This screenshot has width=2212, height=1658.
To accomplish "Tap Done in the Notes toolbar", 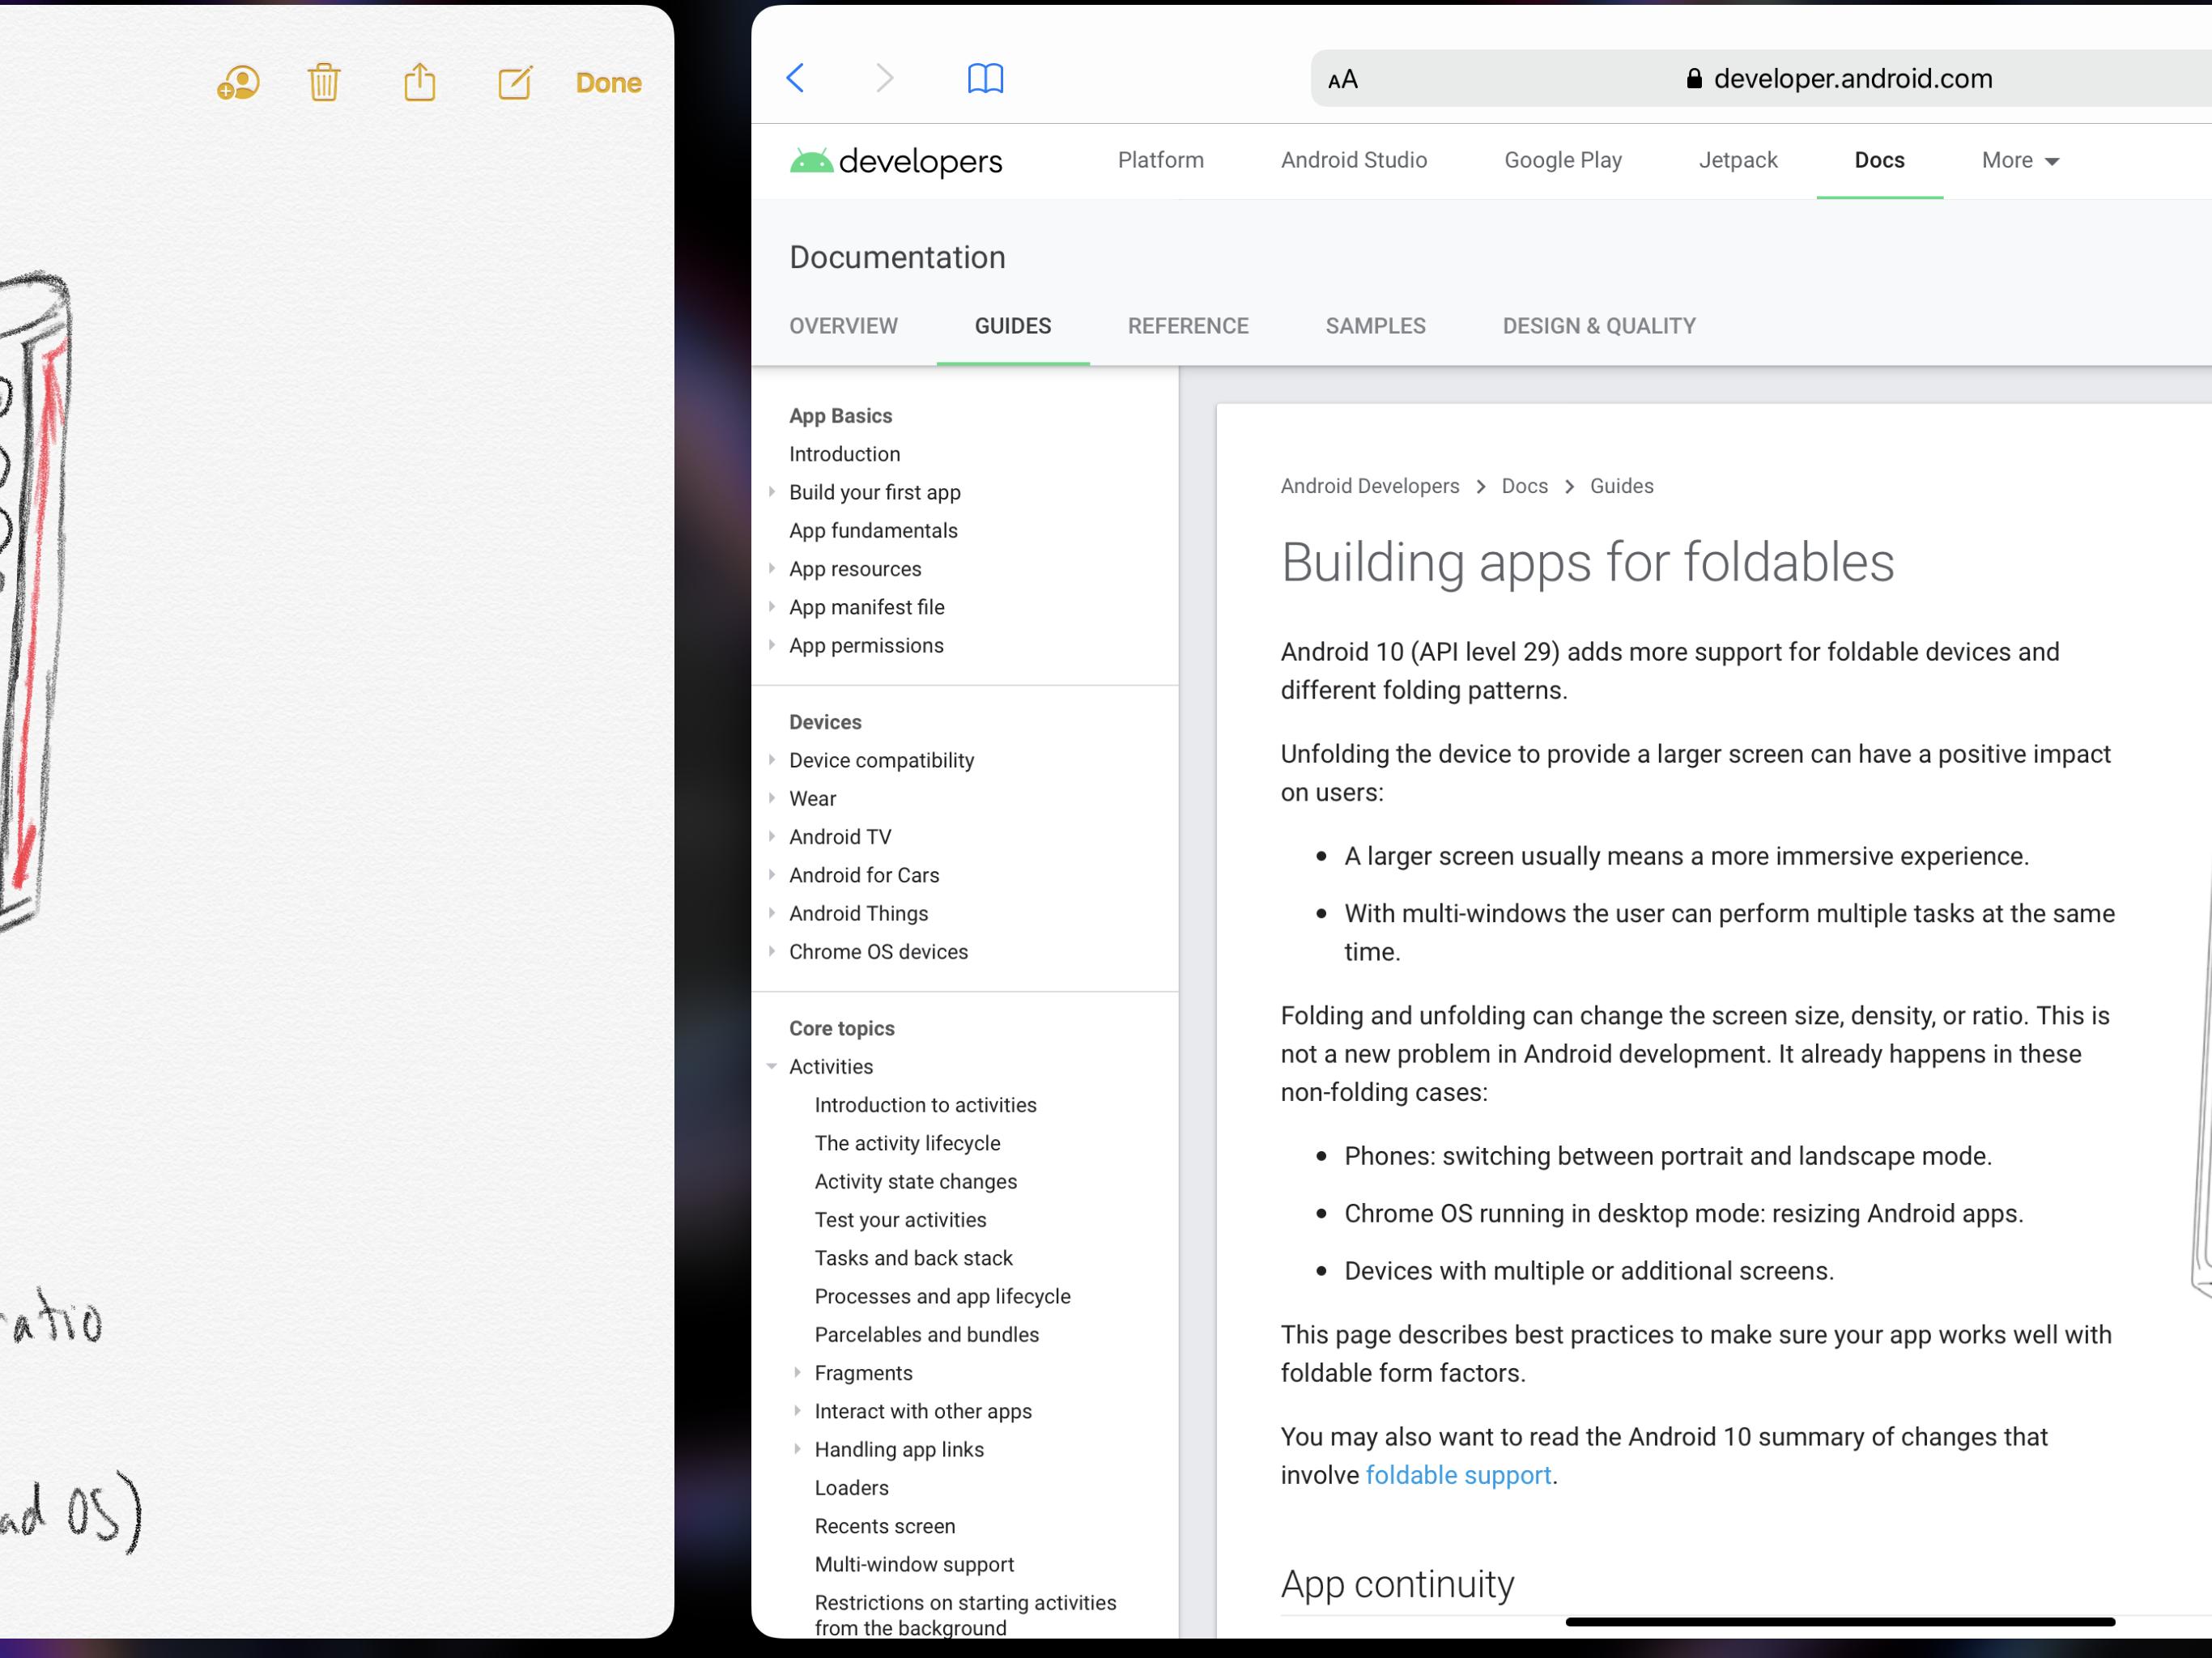I will (608, 82).
